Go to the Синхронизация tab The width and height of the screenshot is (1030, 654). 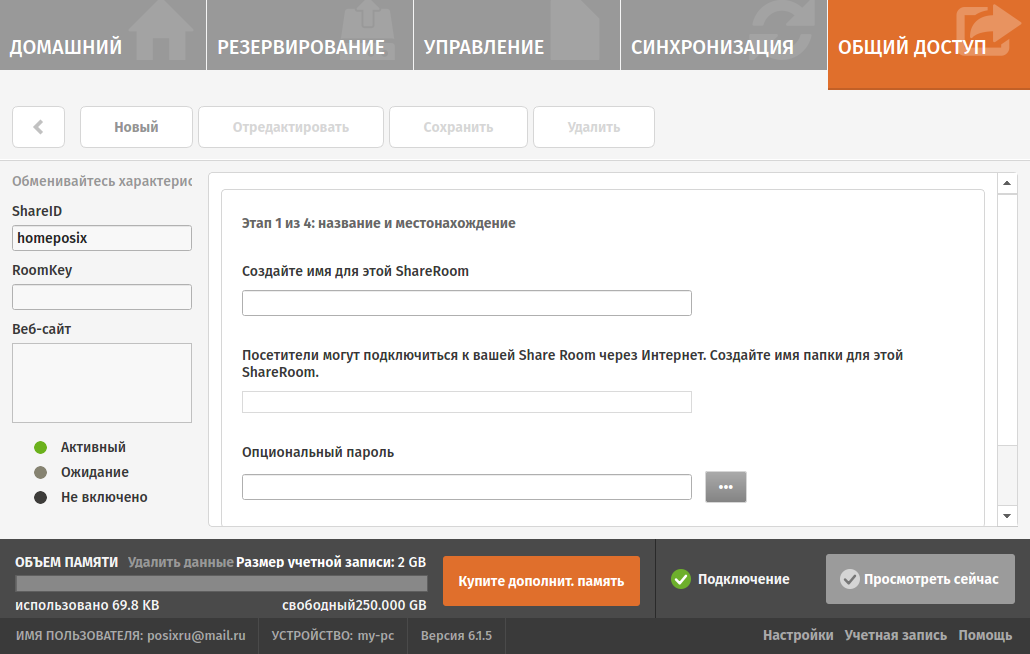(724, 35)
